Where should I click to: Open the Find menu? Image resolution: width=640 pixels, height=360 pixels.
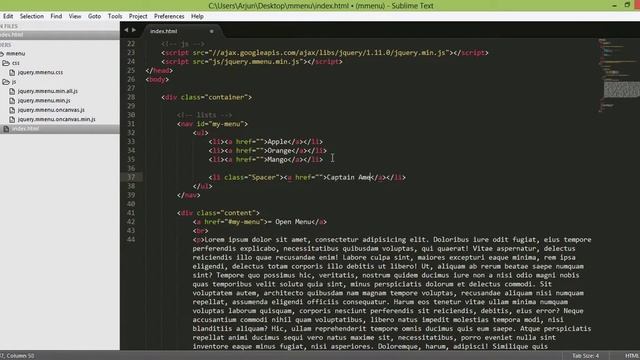pos(56,16)
